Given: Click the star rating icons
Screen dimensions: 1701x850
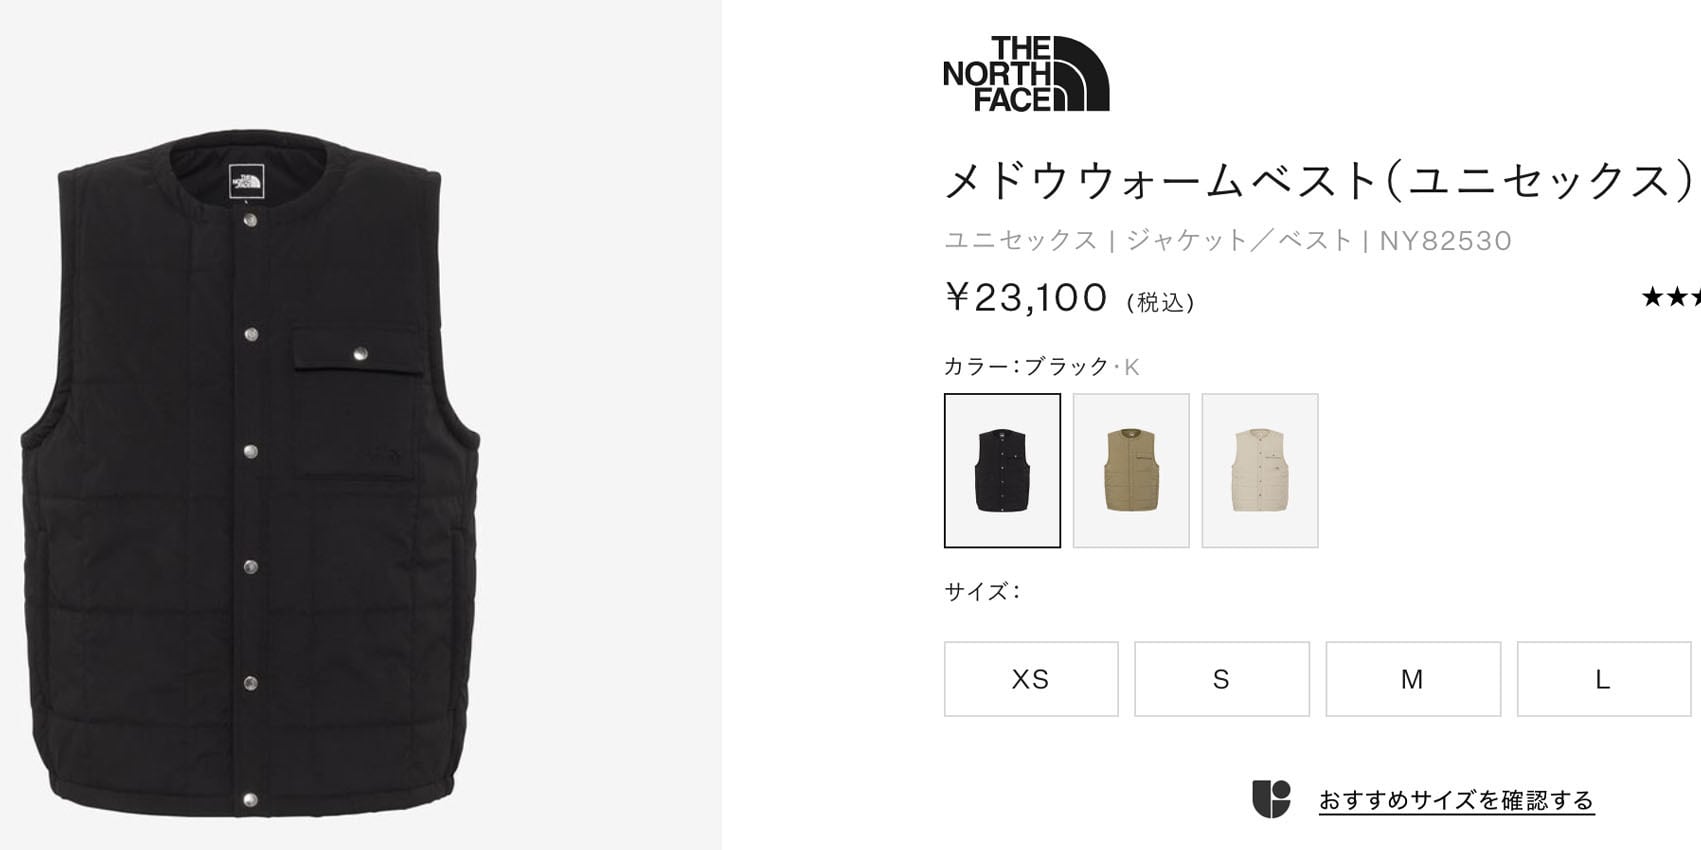Looking at the screenshot, I should coord(1670,297).
